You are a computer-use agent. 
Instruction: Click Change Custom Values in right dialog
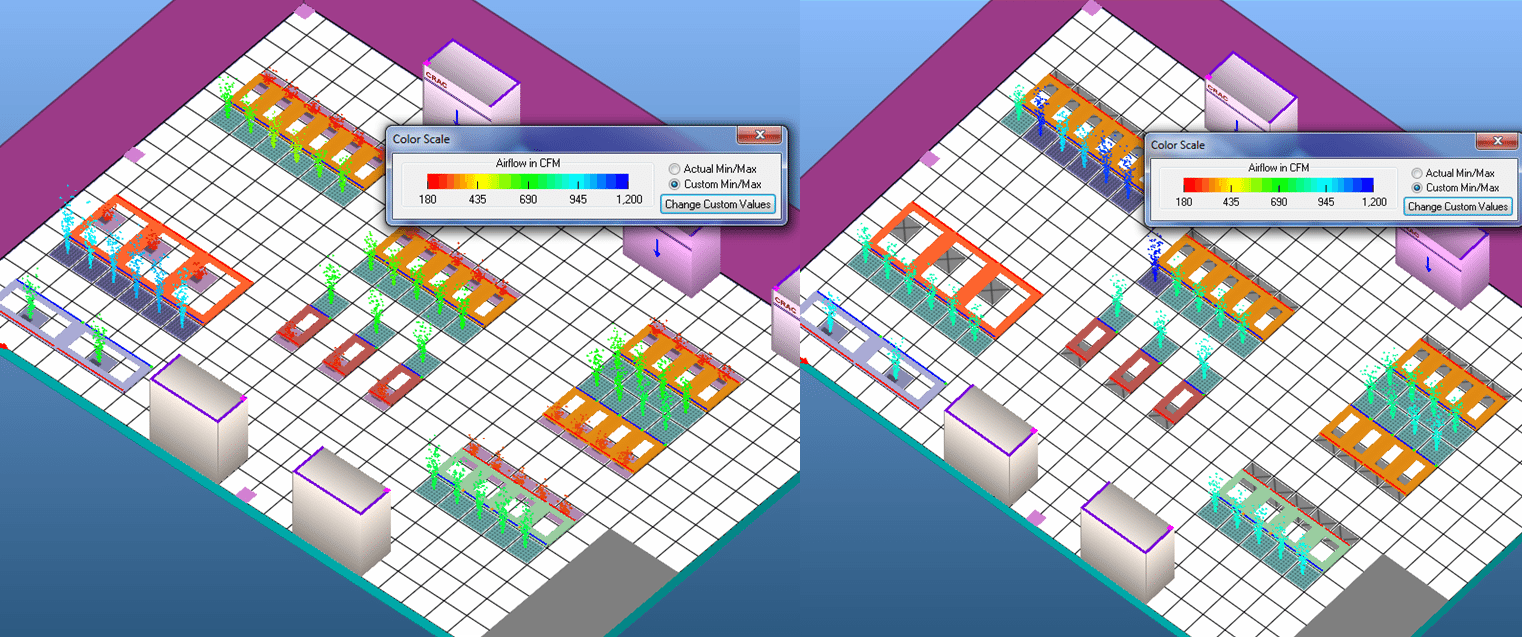[1457, 207]
